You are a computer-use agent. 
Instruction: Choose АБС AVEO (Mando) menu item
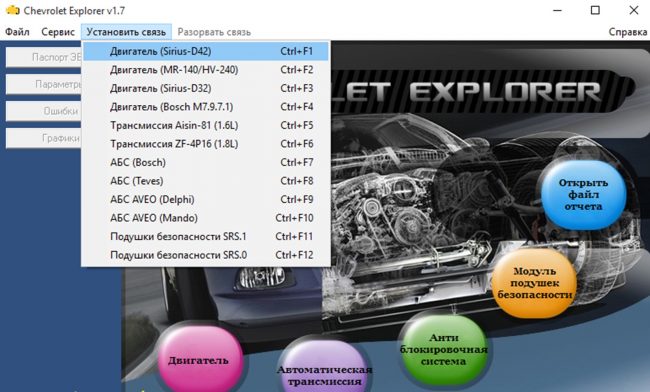(x=206, y=218)
